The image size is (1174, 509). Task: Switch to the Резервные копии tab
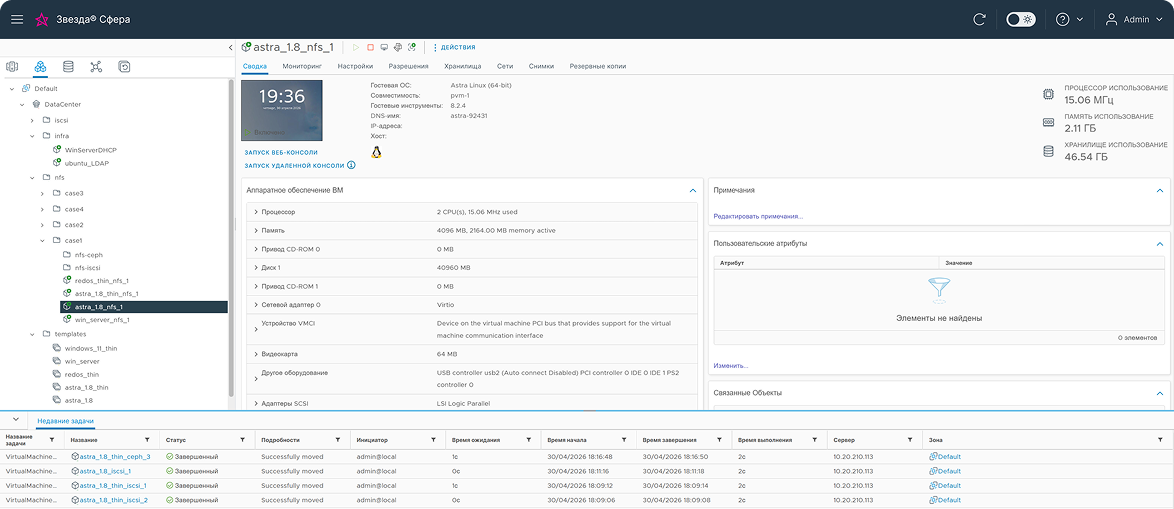[597, 67]
